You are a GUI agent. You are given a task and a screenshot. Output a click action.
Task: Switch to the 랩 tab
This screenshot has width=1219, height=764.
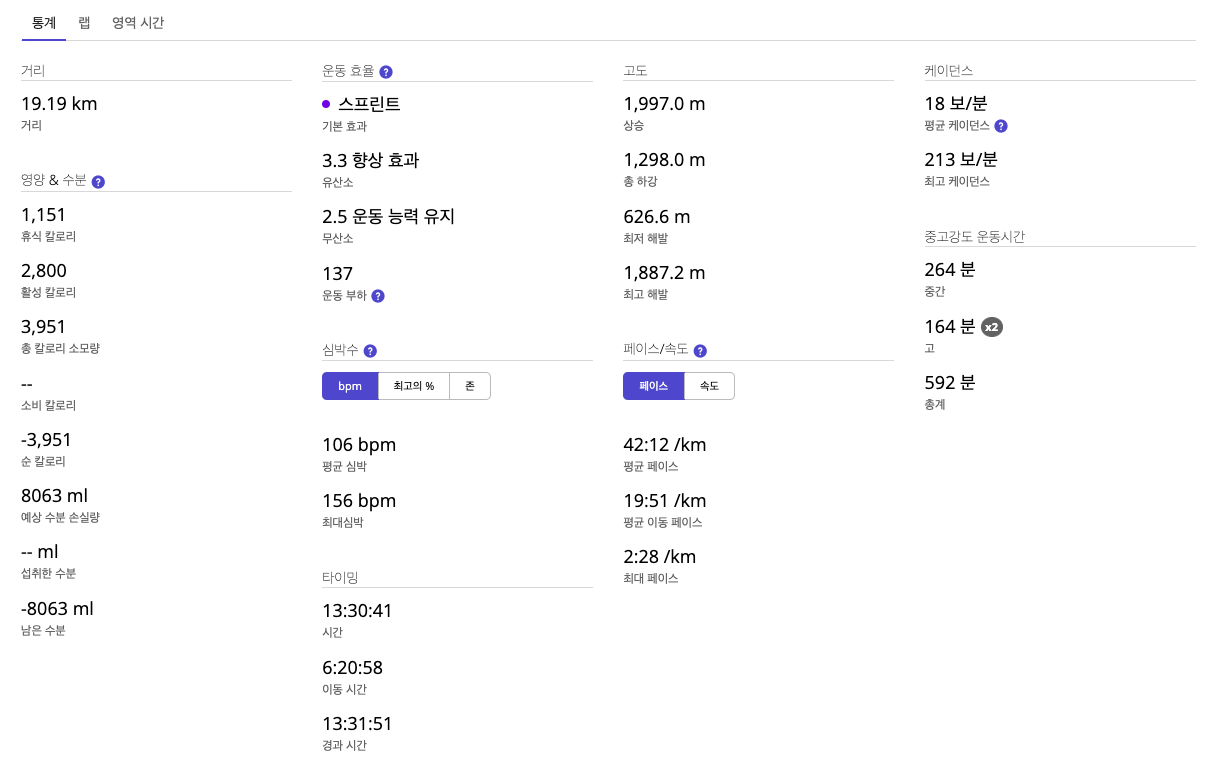click(x=84, y=22)
